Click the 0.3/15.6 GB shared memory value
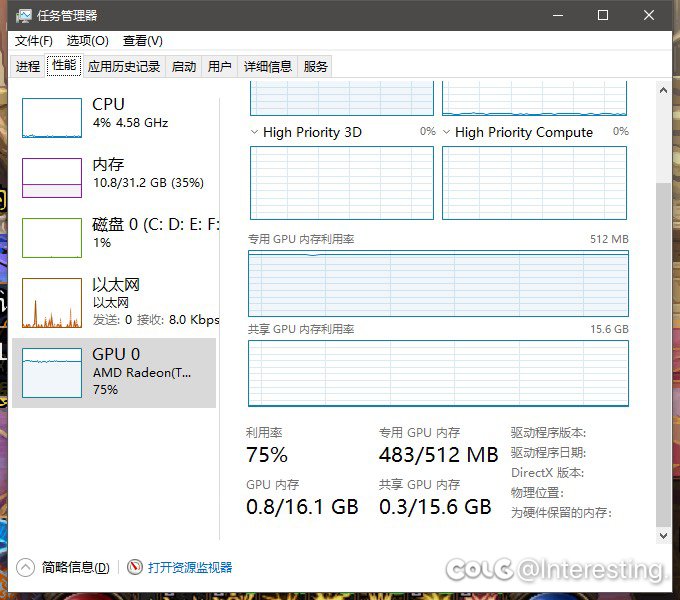The height and width of the screenshot is (600, 680). pyautogui.click(x=435, y=507)
